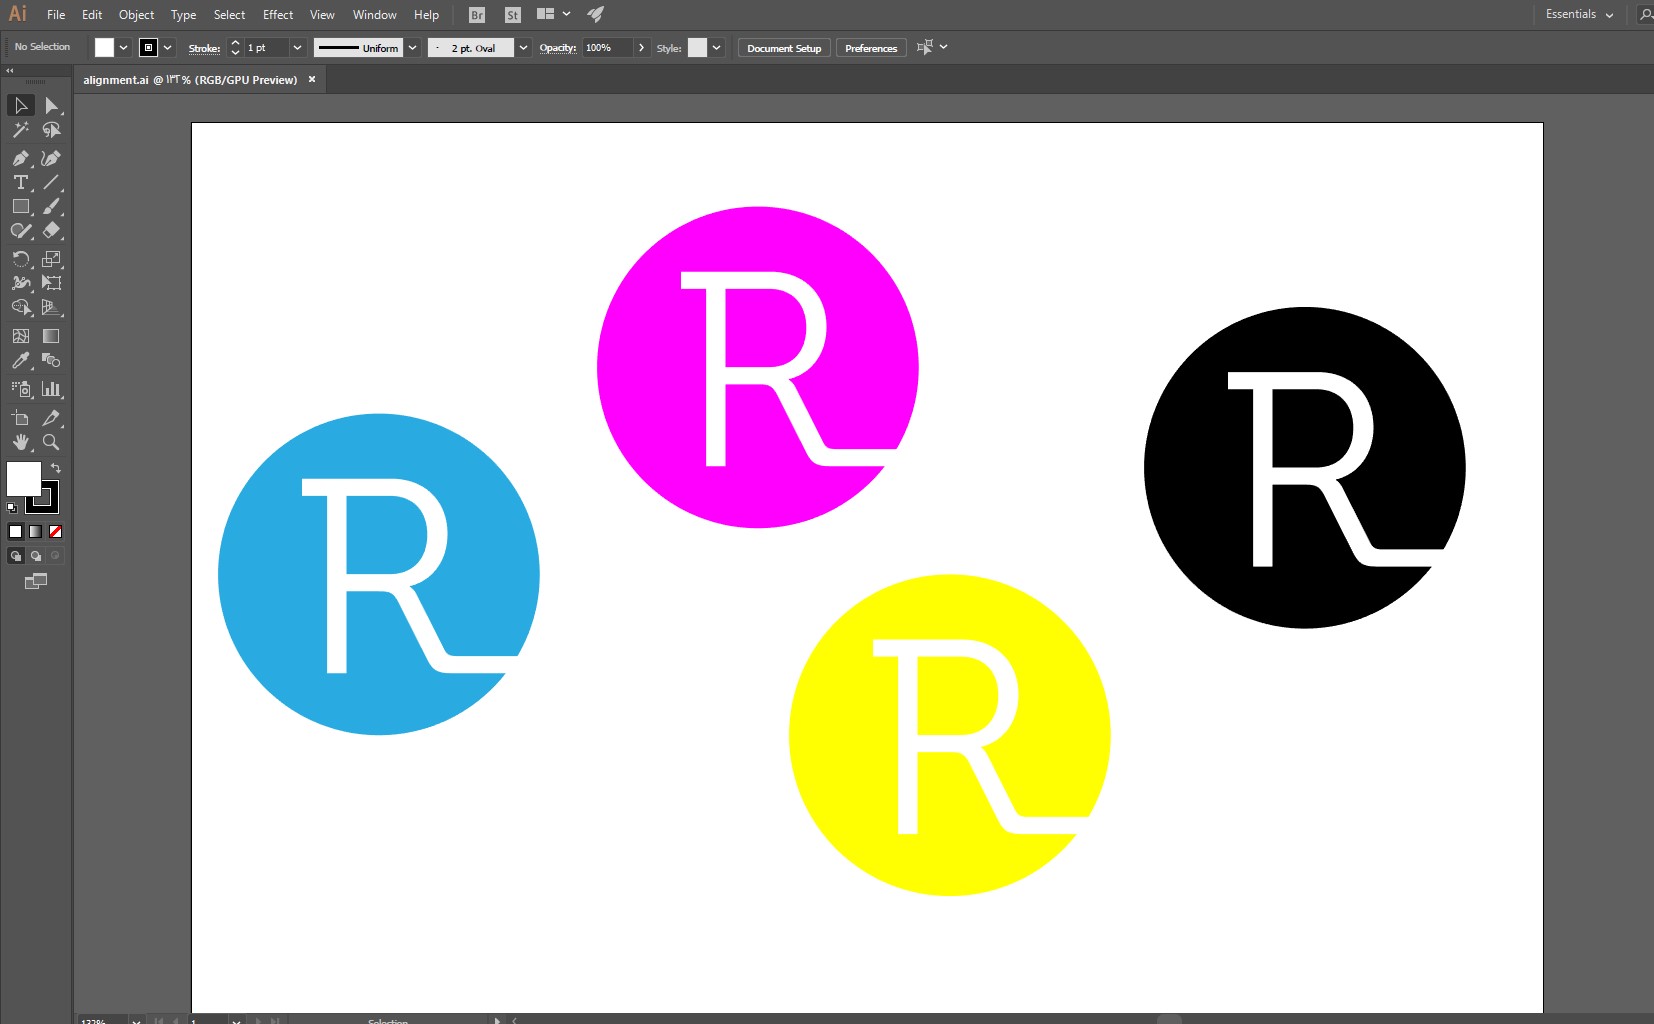This screenshot has width=1654, height=1024.
Task: Set paint mode to None
Action: pos(56,532)
